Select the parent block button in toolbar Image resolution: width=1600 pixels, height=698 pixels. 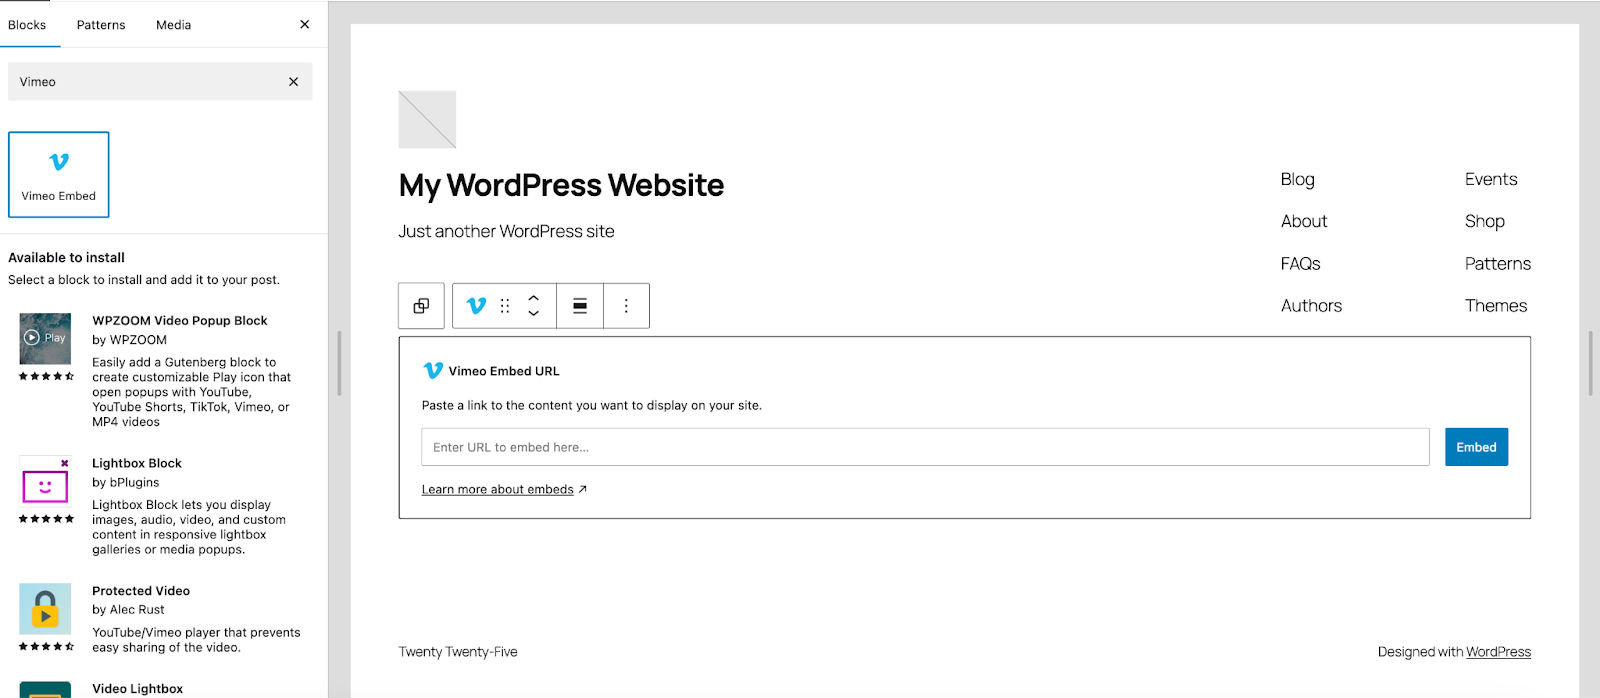coord(421,306)
